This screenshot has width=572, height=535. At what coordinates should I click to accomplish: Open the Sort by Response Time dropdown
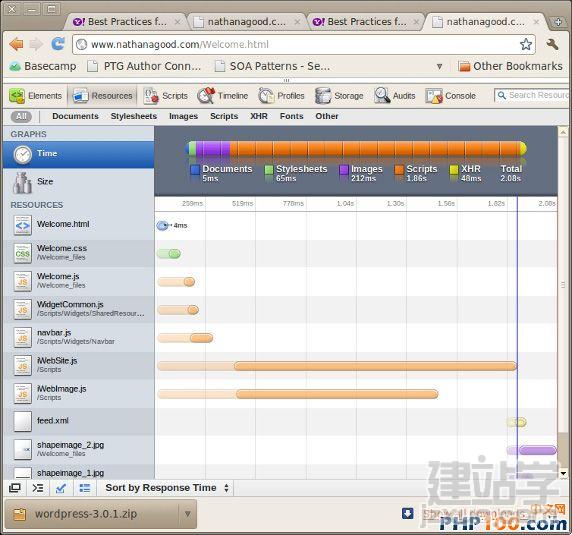(x=167, y=488)
